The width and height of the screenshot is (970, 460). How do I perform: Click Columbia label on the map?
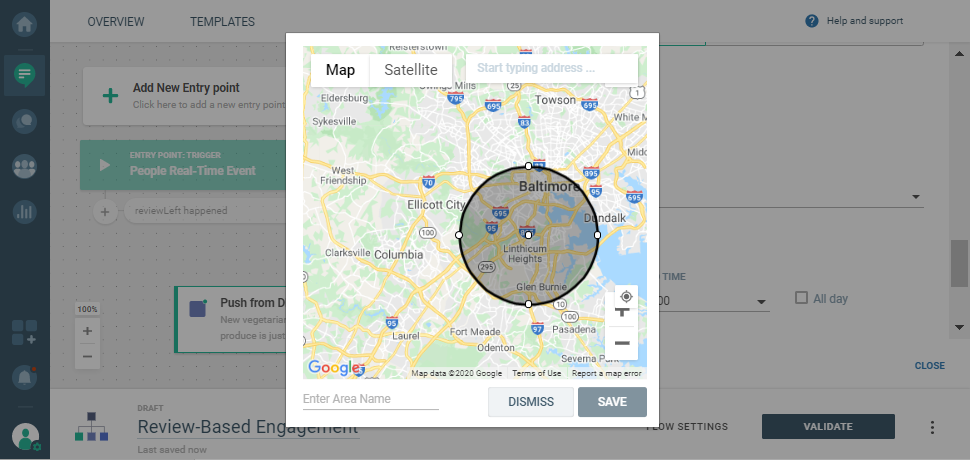399,255
